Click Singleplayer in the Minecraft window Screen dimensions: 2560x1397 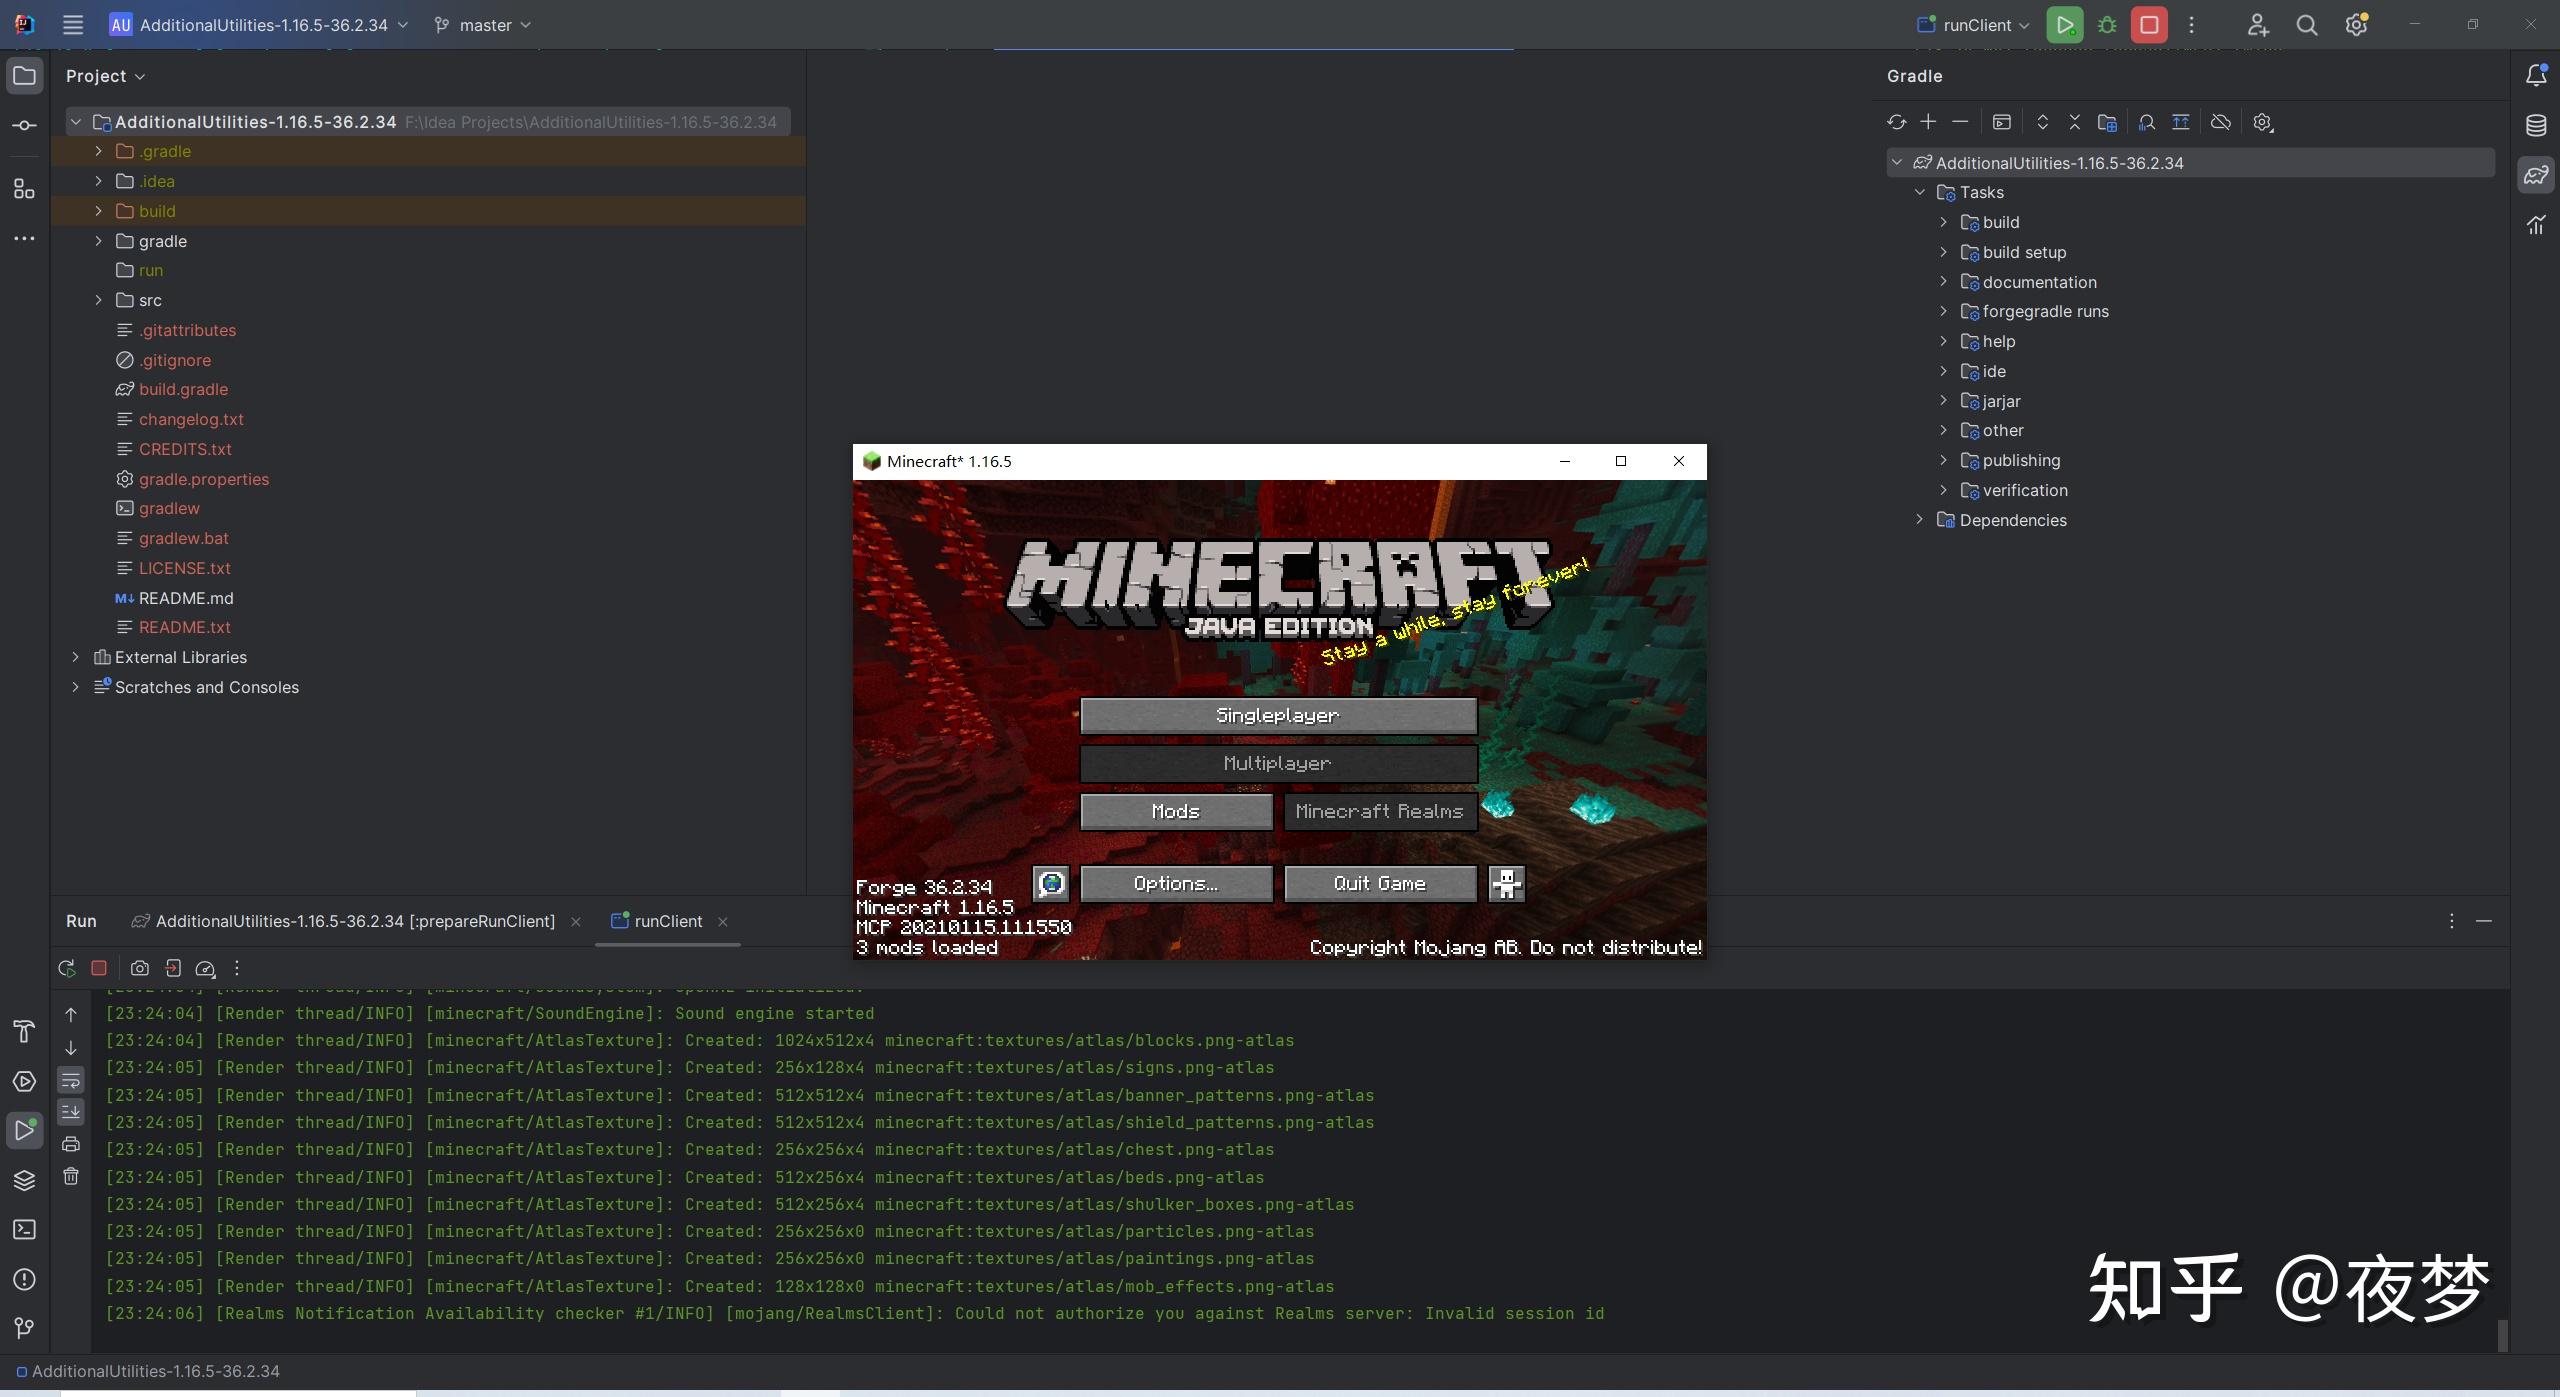coord(1277,714)
